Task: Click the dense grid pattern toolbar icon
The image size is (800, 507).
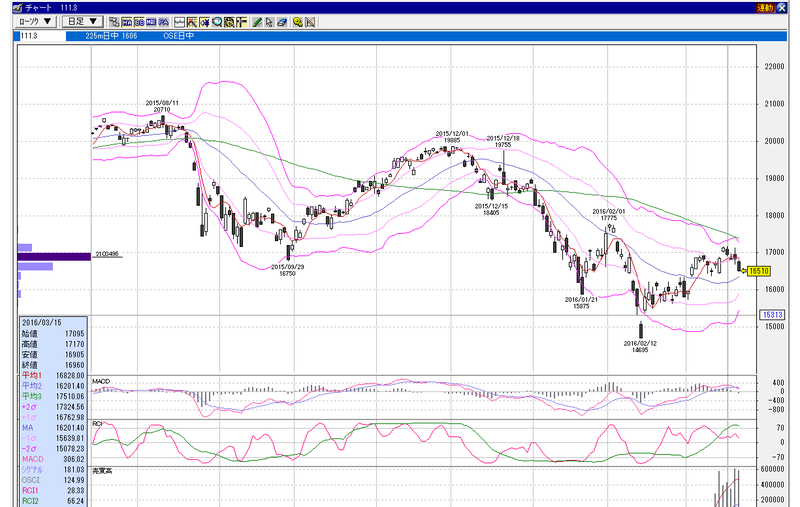Action: (x=229, y=22)
